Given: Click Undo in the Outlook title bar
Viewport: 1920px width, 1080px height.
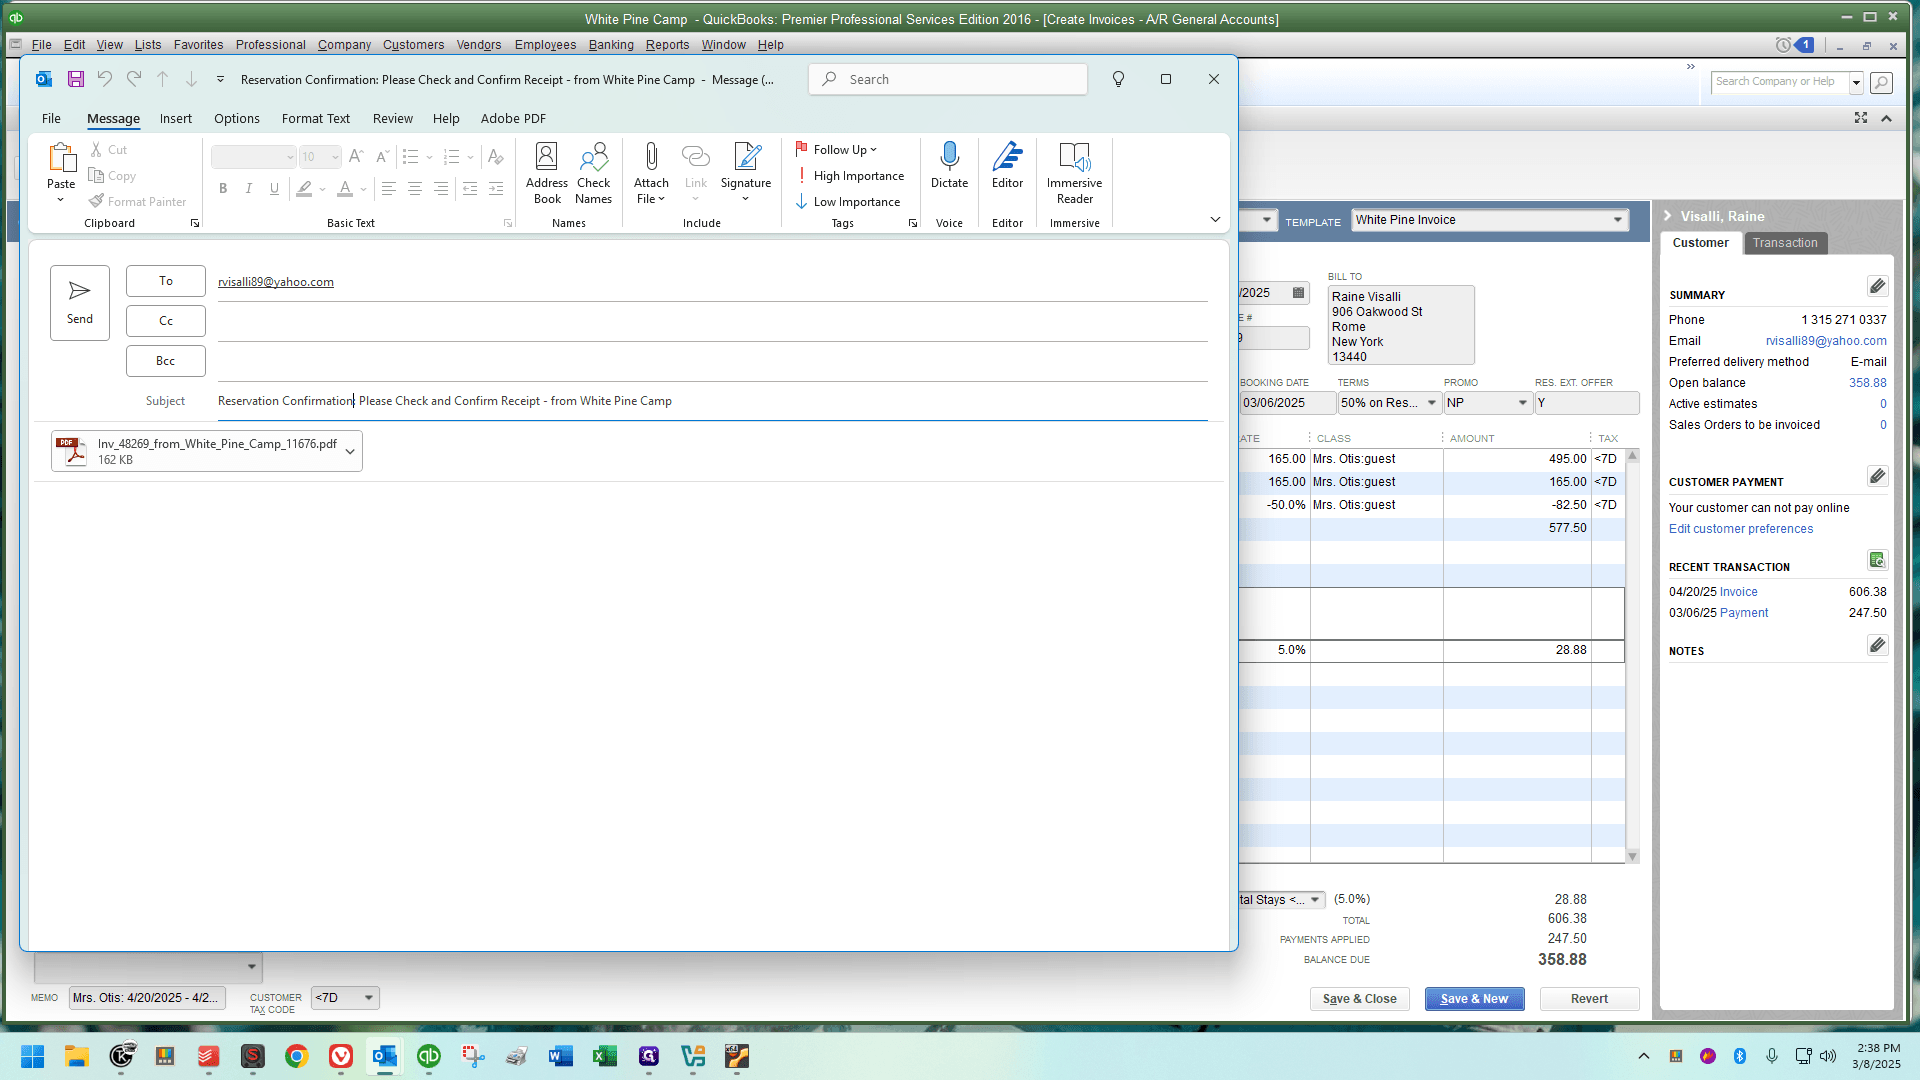Looking at the screenshot, I should point(105,79).
